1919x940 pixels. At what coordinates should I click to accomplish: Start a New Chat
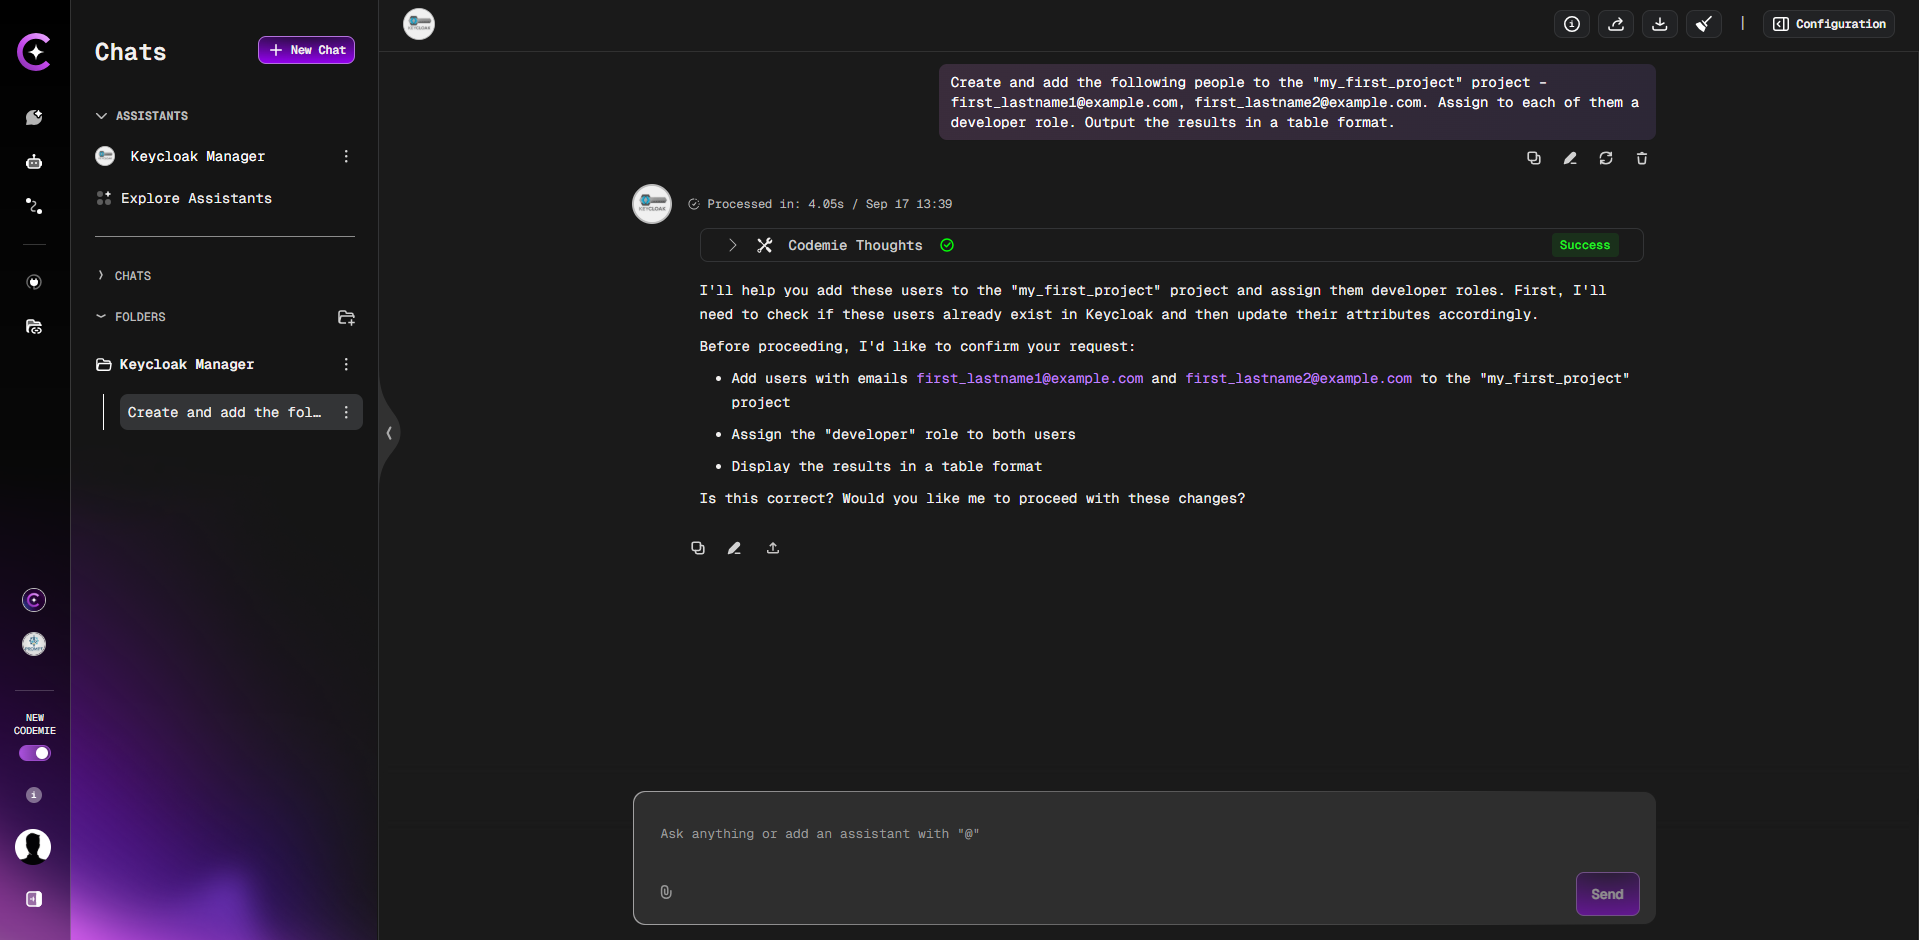pyautogui.click(x=306, y=50)
